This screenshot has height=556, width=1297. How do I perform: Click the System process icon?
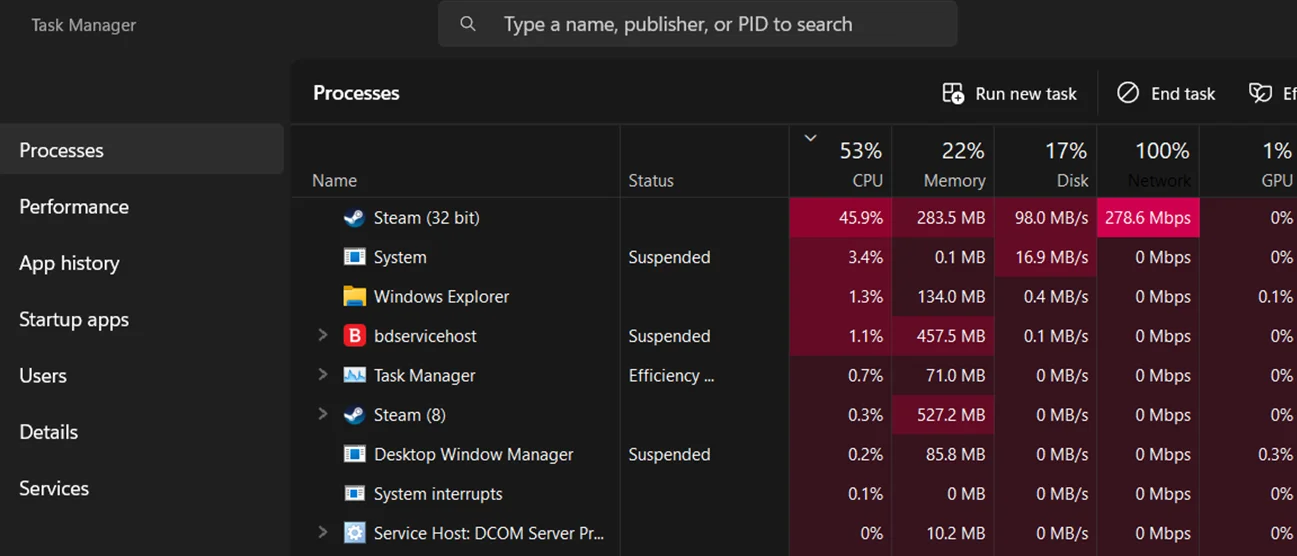coord(354,257)
